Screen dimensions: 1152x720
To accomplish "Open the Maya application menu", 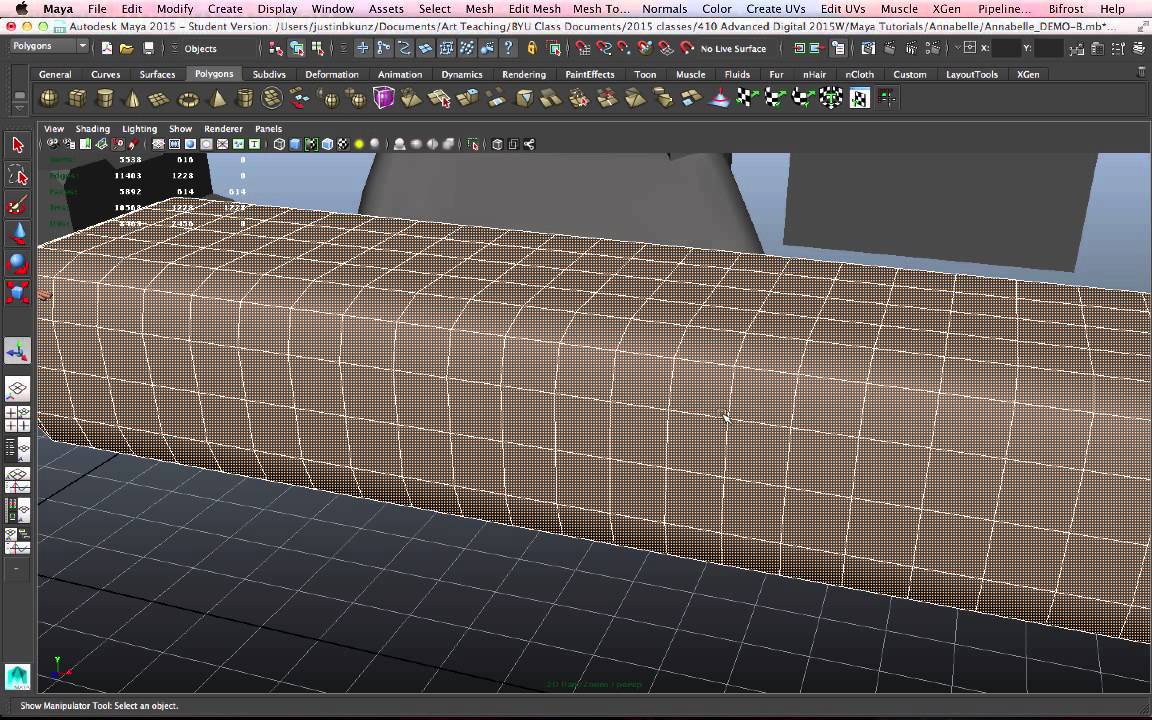I will 58,9.
